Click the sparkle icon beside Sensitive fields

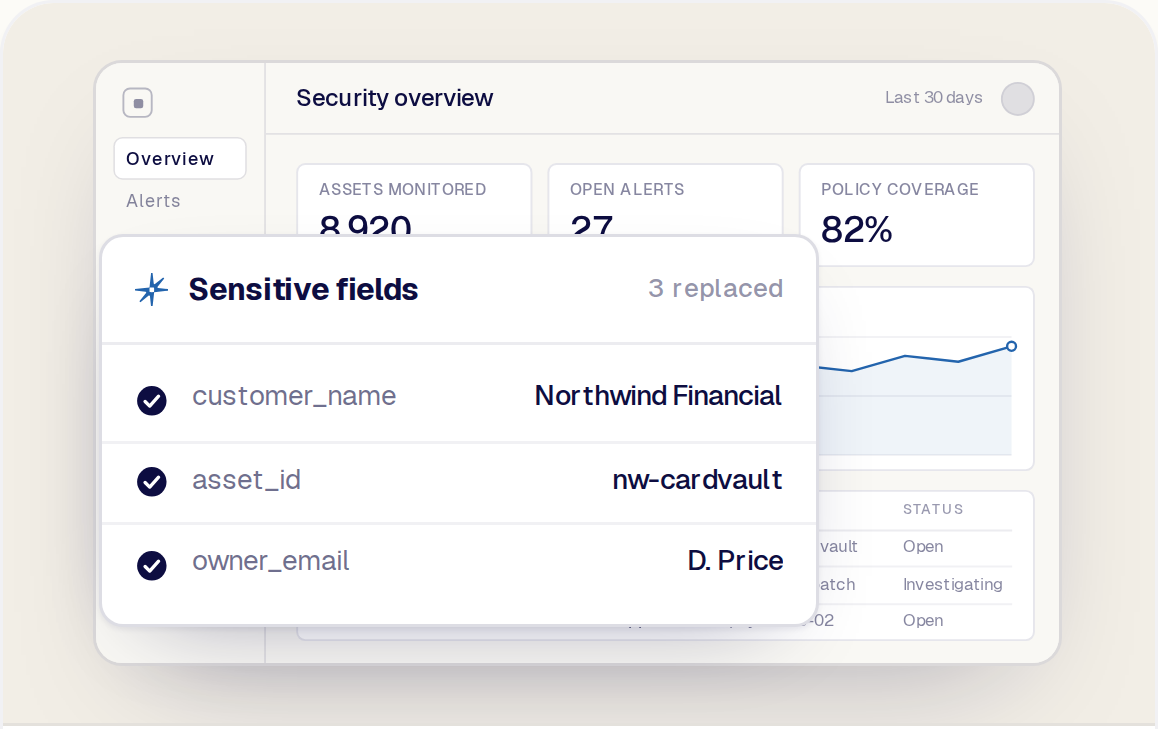coord(151,290)
